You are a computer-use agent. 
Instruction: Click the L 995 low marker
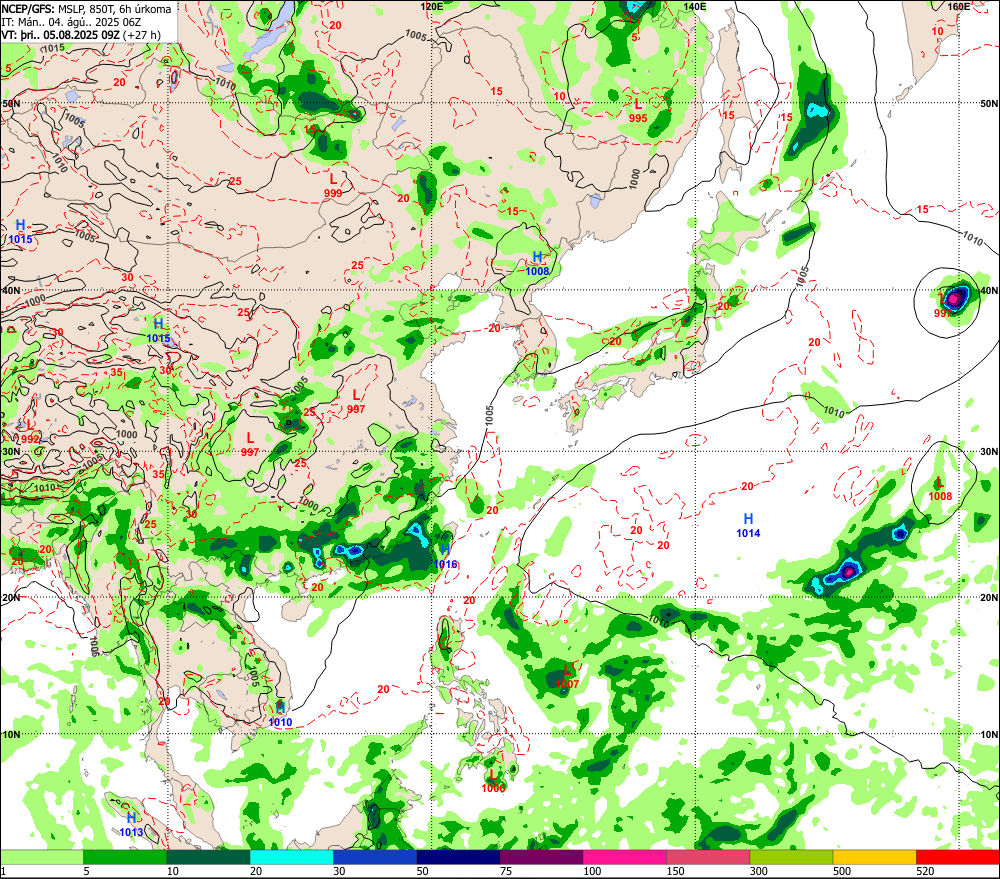(x=638, y=111)
